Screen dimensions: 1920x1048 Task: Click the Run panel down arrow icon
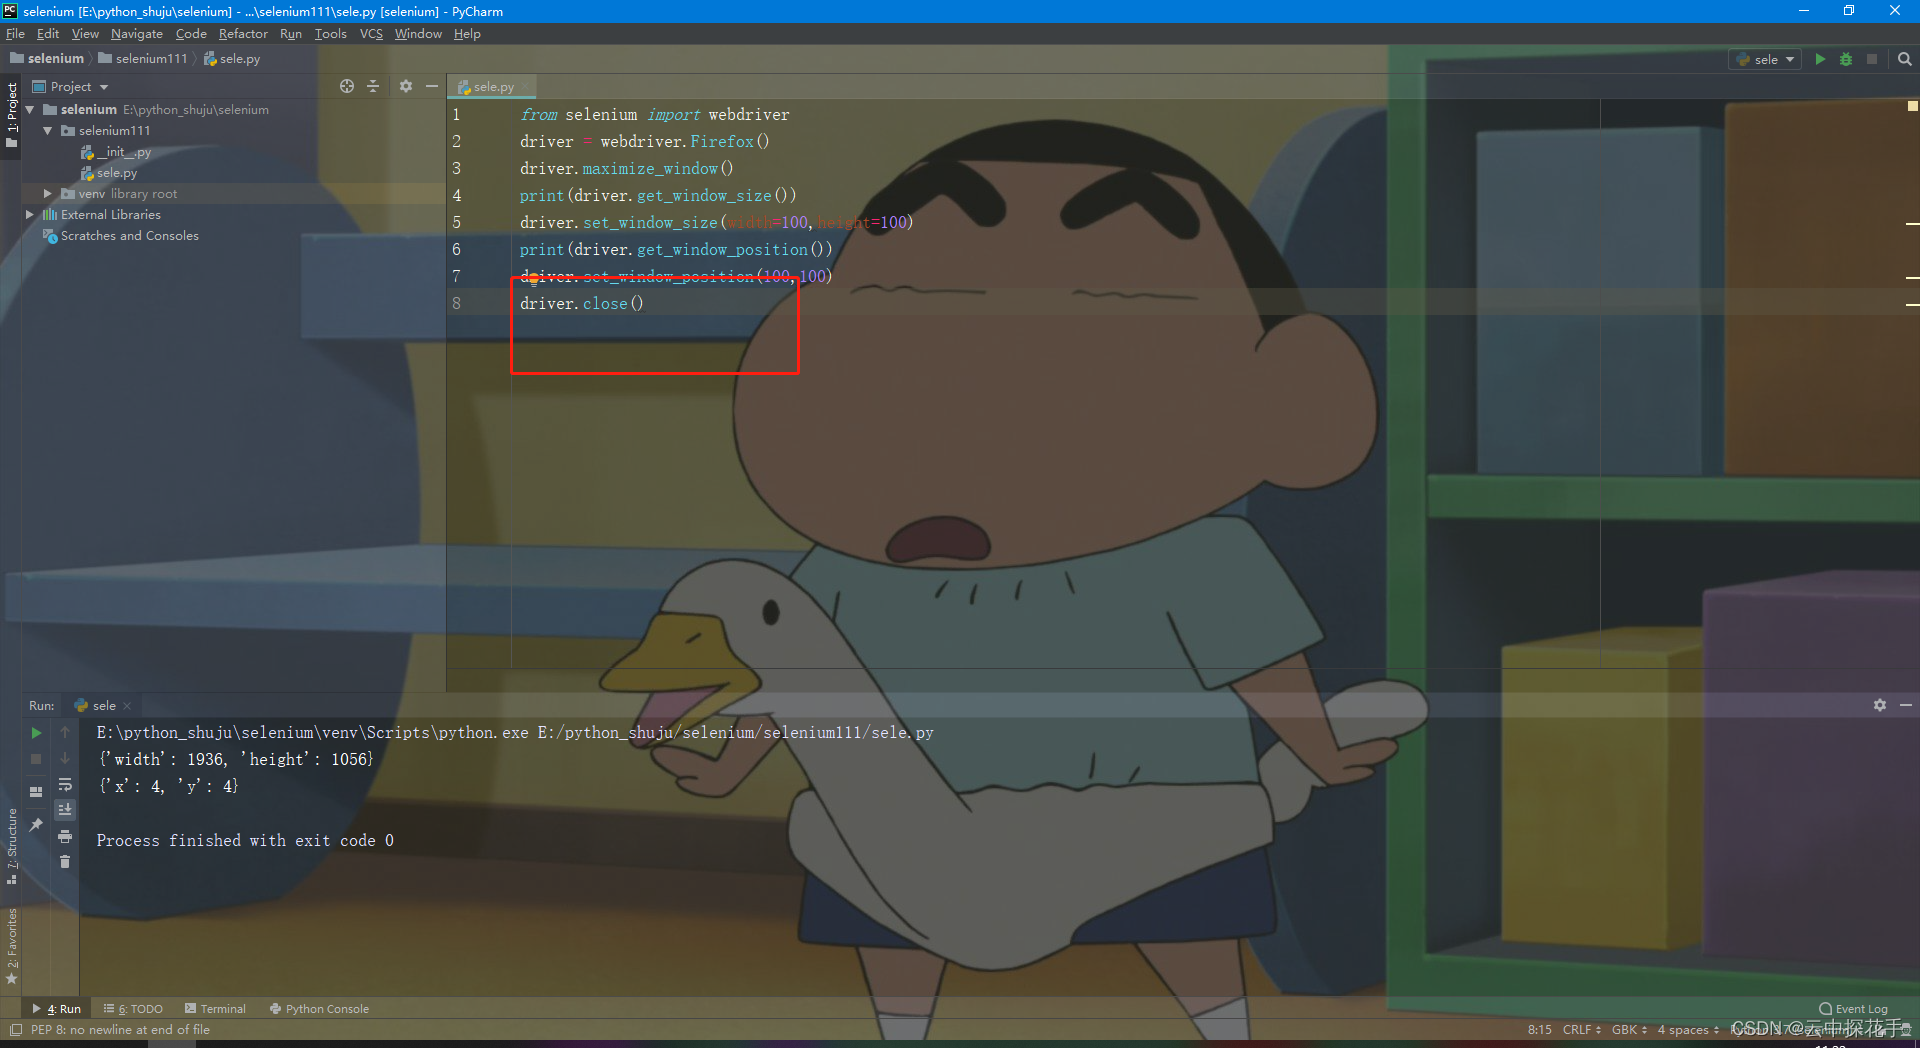[x=65, y=759]
